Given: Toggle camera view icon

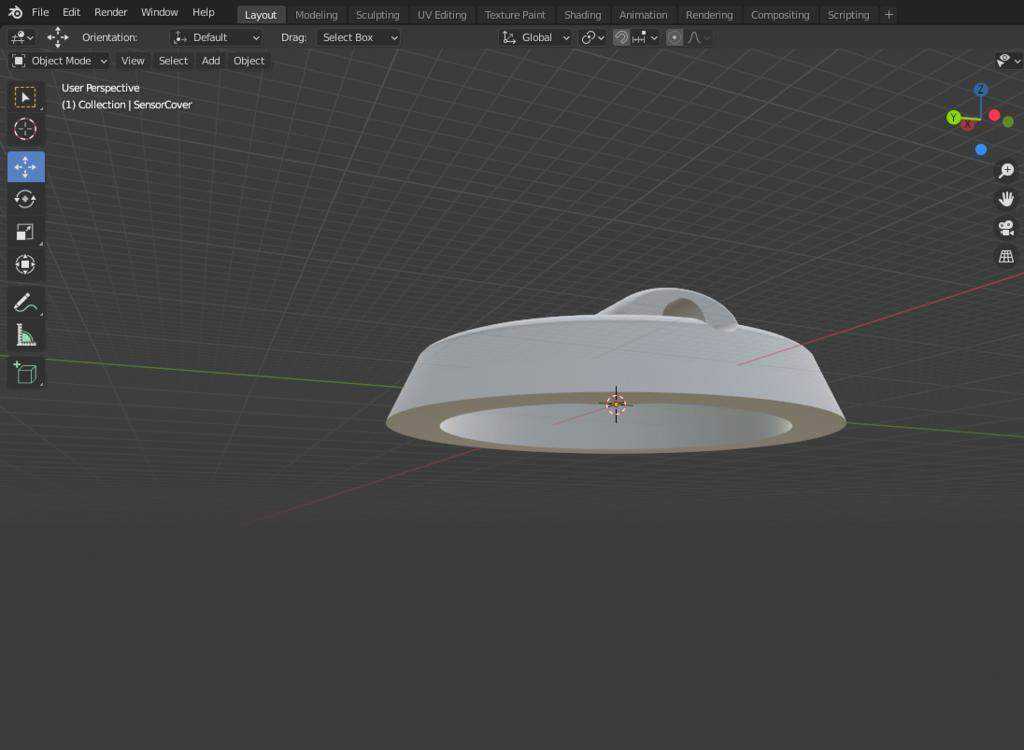Looking at the screenshot, I should point(1006,228).
